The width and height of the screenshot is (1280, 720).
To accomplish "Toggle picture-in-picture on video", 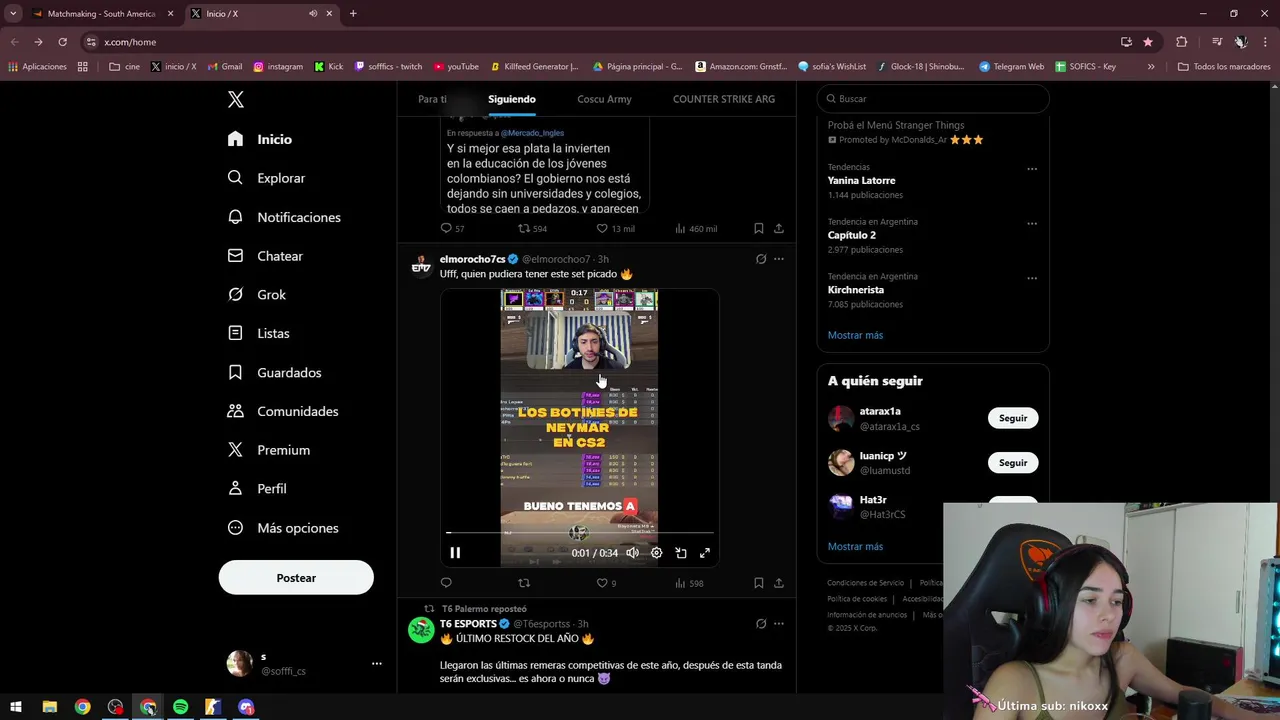I will (681, 553).
